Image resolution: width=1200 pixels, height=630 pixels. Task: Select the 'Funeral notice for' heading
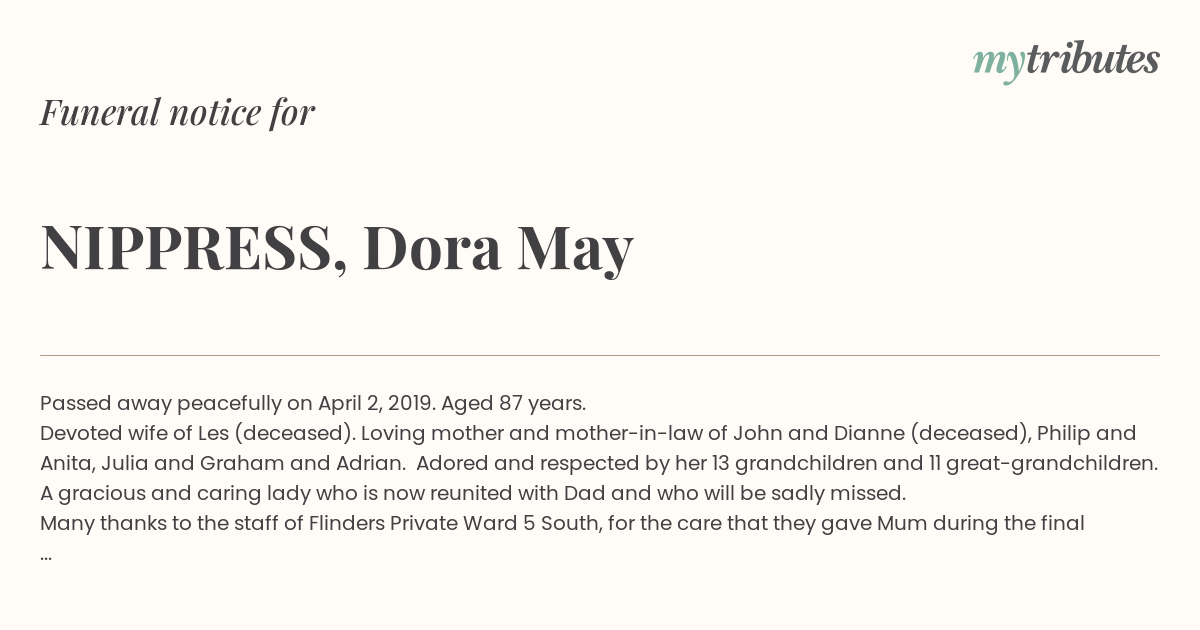click(x=177, y=113)
